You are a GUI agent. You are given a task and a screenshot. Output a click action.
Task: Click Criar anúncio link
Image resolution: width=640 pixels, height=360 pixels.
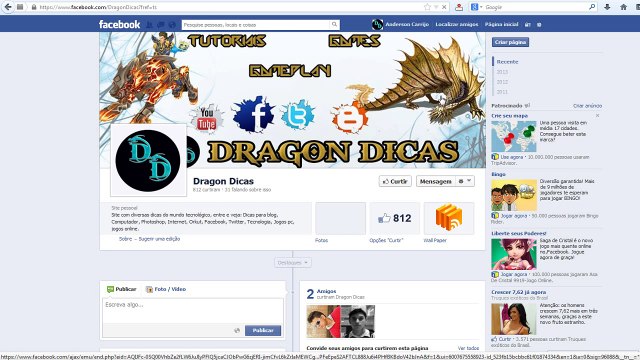tap(587, 106)
